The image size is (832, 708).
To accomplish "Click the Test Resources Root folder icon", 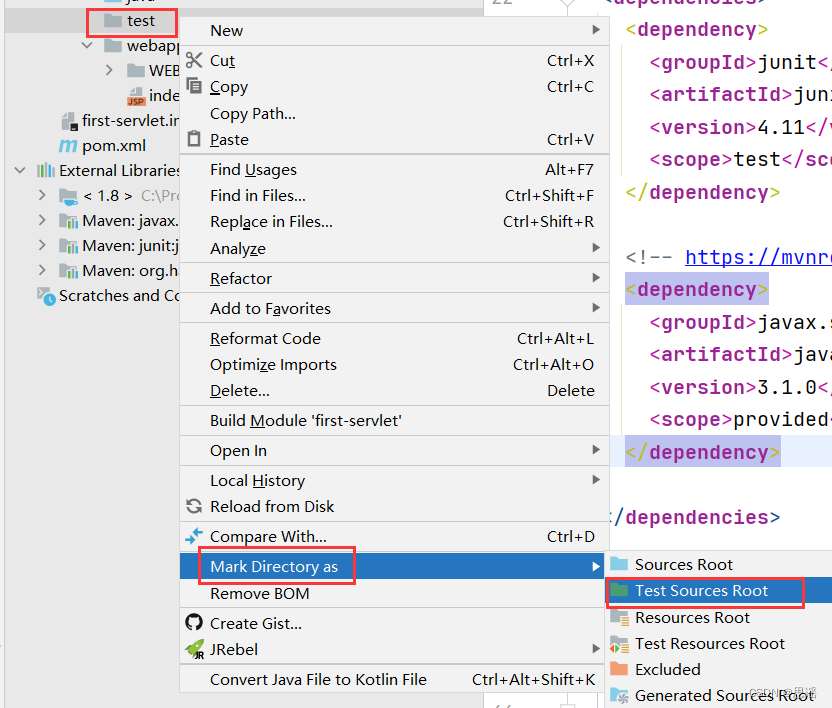I will tap(619, 644).
